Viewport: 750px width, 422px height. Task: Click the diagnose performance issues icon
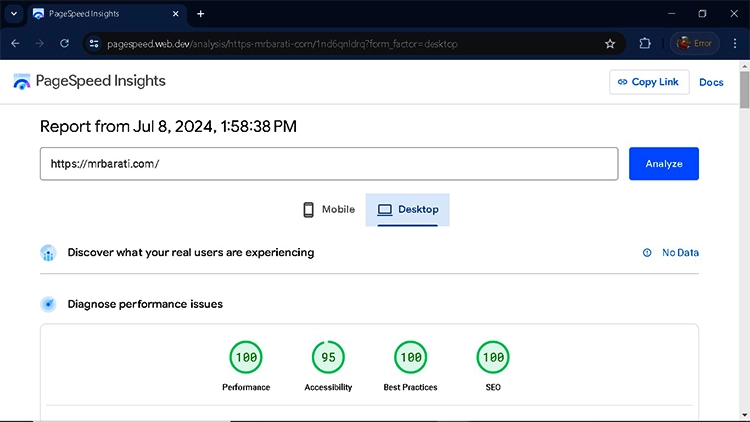coord(48,304)
